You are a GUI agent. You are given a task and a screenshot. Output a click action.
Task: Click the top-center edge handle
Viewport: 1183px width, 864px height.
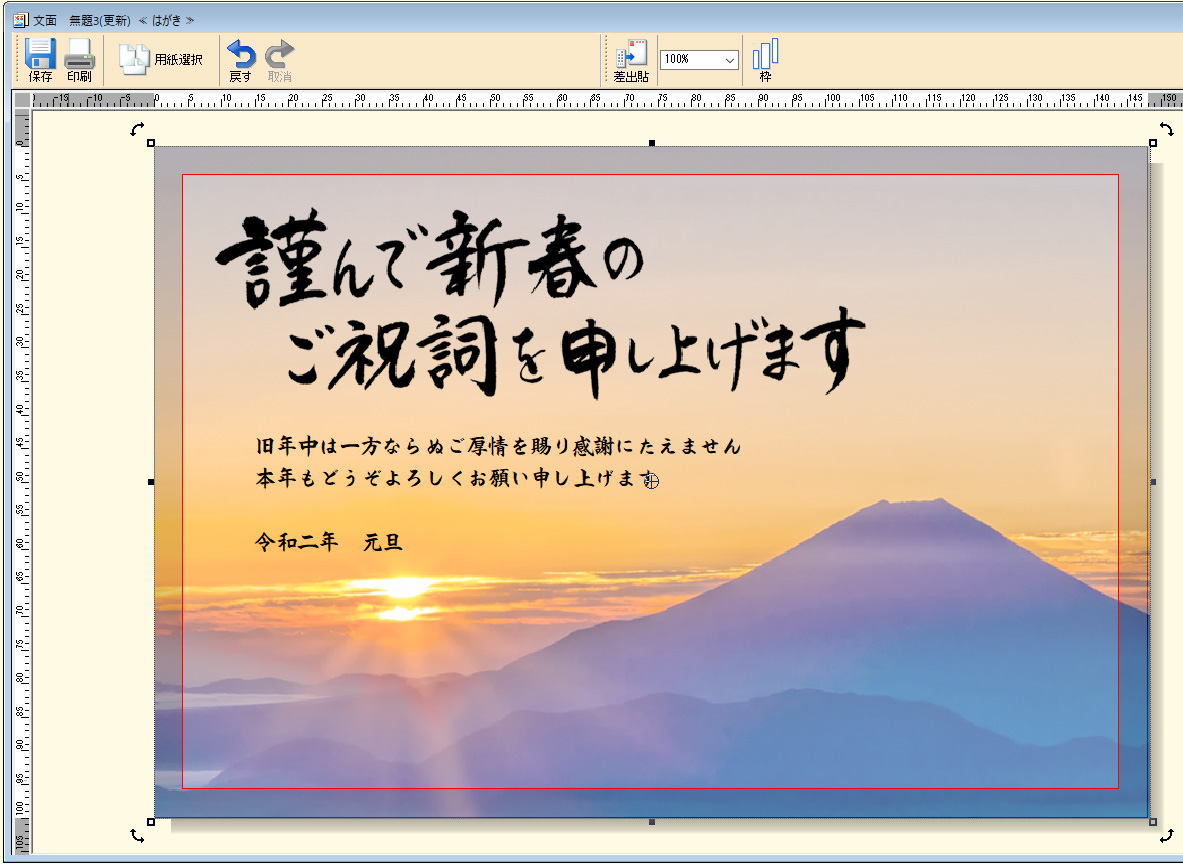[652, 143]
